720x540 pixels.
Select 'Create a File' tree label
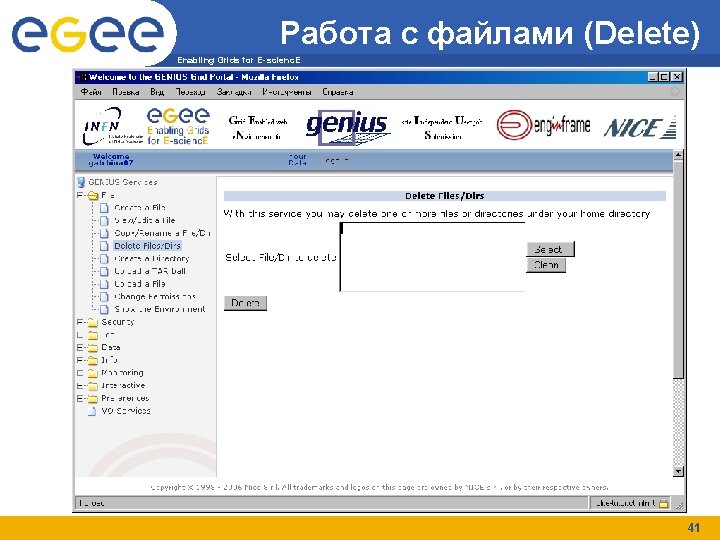pyautogui.click(x=140, y=208)
